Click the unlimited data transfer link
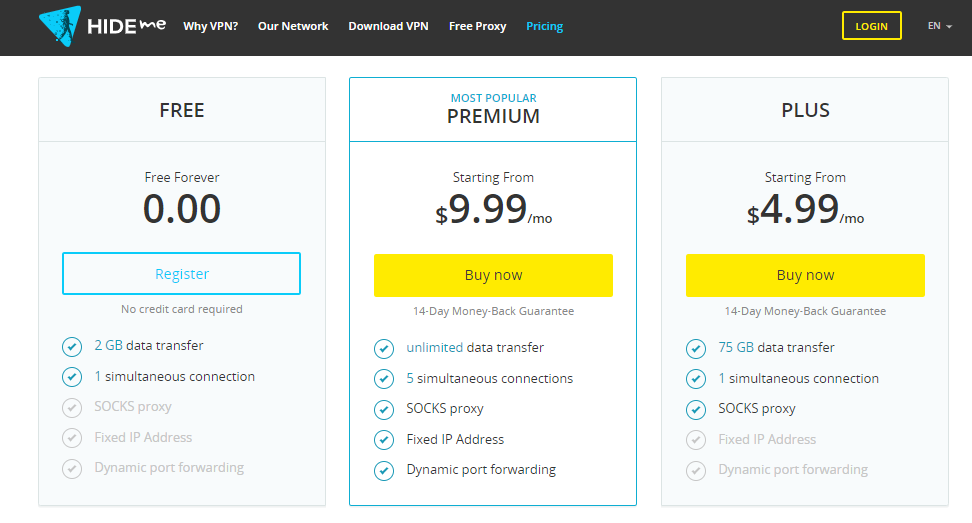 point(434,348)
